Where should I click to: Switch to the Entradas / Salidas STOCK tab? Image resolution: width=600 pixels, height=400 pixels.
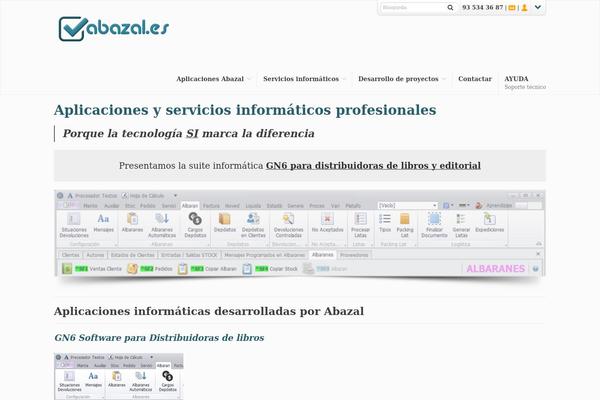tap(189, 255)
